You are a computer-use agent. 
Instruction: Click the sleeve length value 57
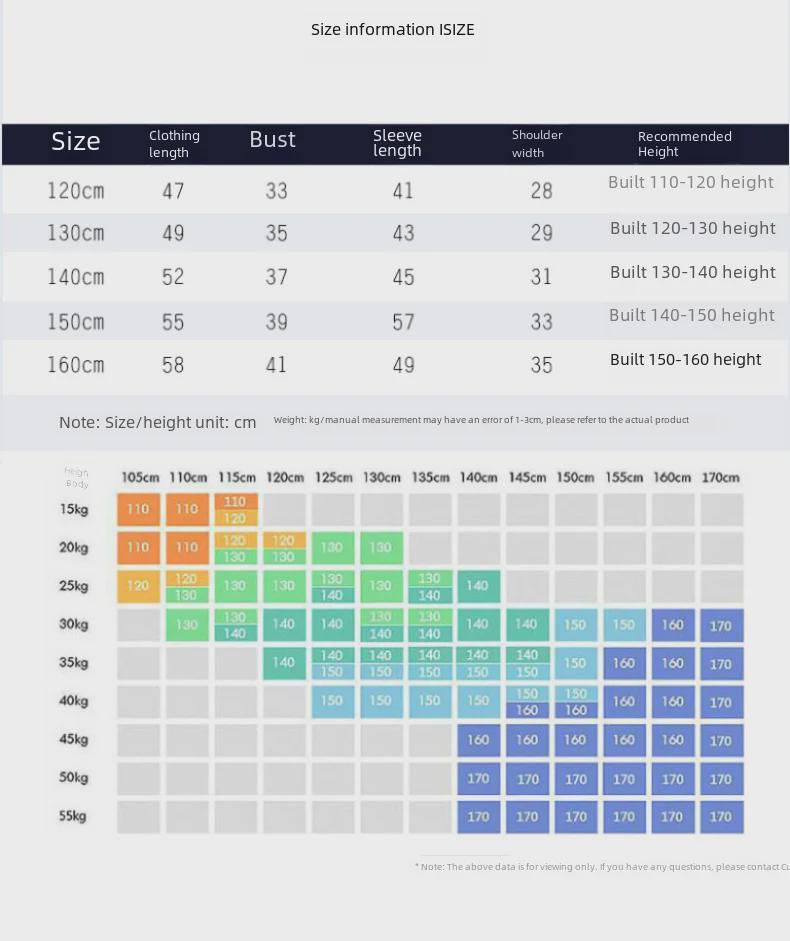(403, 322)
